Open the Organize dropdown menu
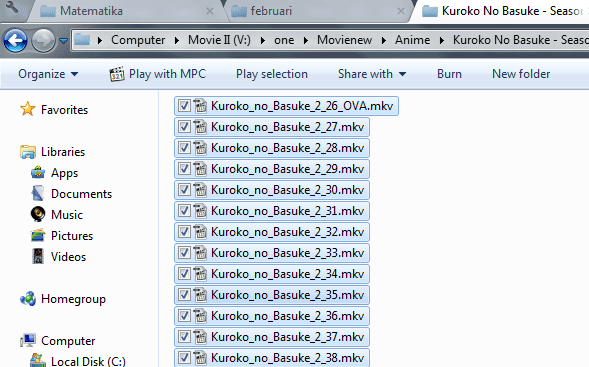This screenshot has height=367, width=589. (x=48, y=74)
